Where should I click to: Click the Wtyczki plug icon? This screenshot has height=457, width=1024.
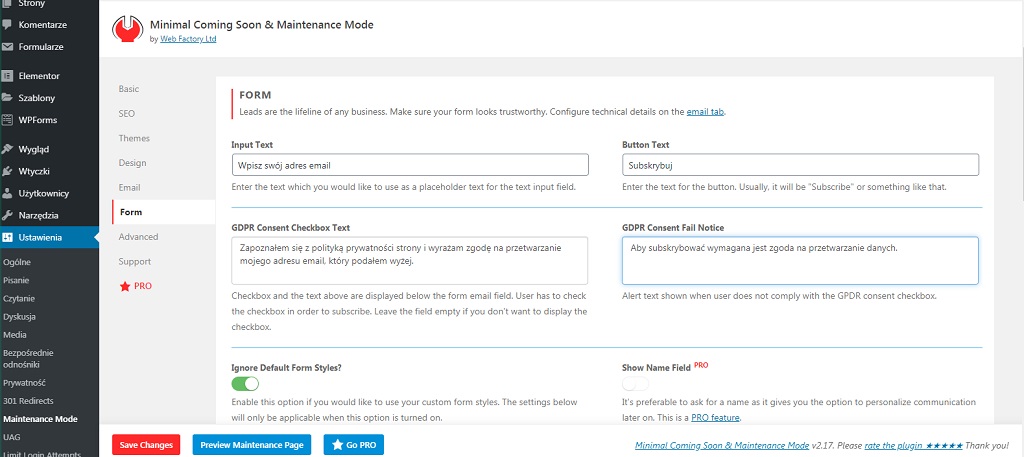7,171
